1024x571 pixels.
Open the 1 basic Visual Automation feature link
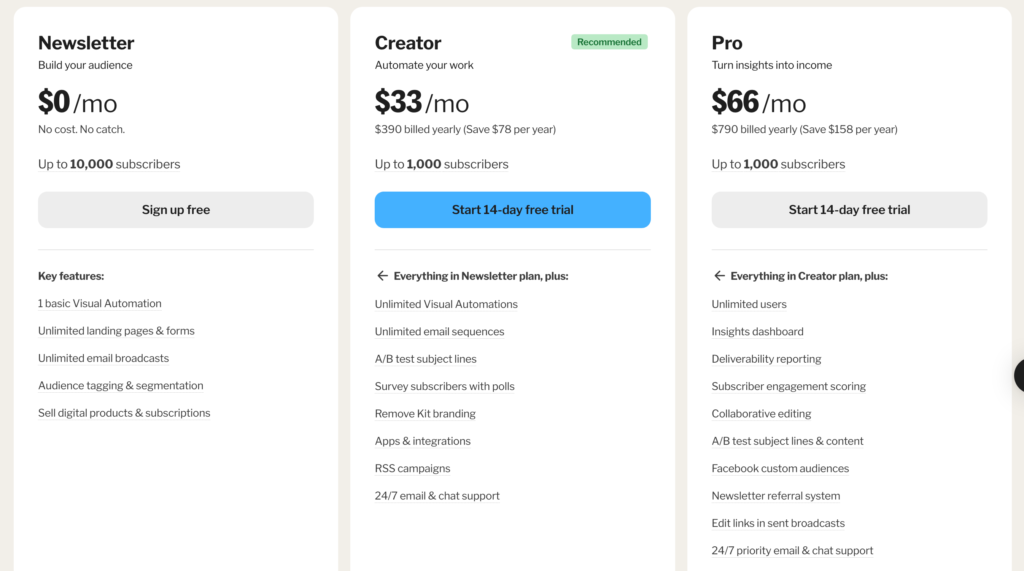point(100,304)
